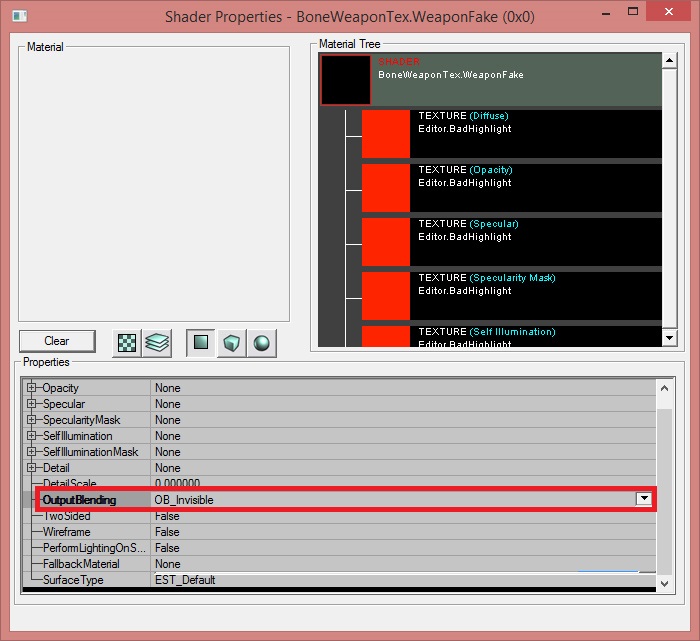Expand the Opacity property node

click(x=31, y=387)
